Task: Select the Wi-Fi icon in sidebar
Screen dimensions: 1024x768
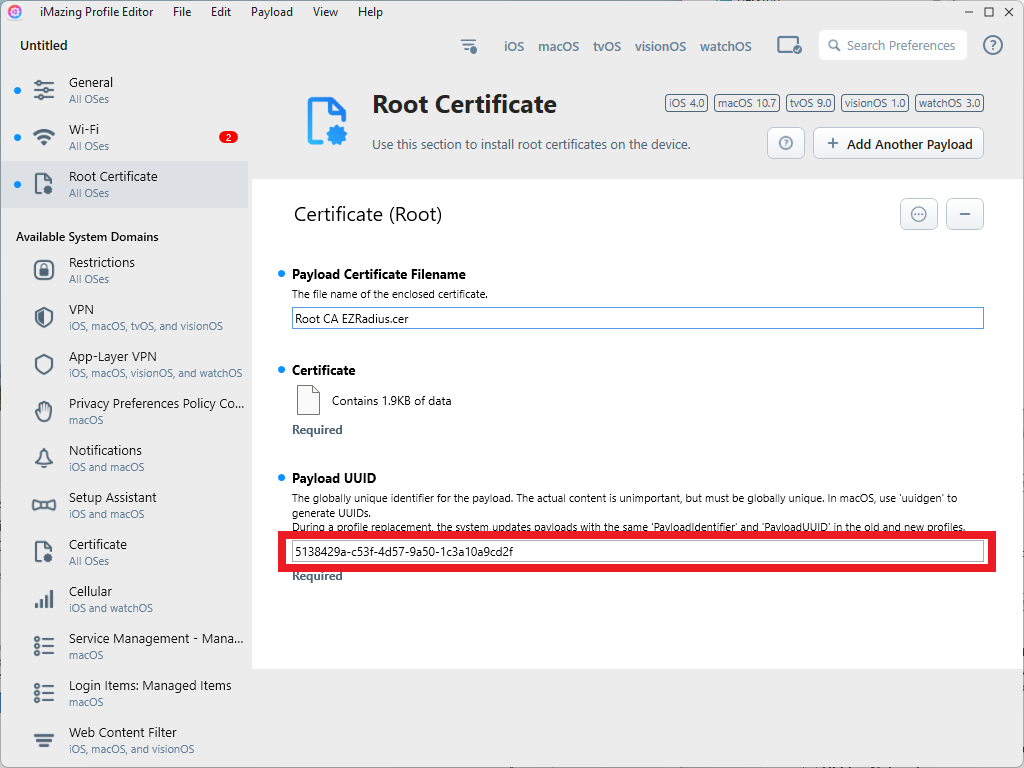Action: click(x=44, y=137)
